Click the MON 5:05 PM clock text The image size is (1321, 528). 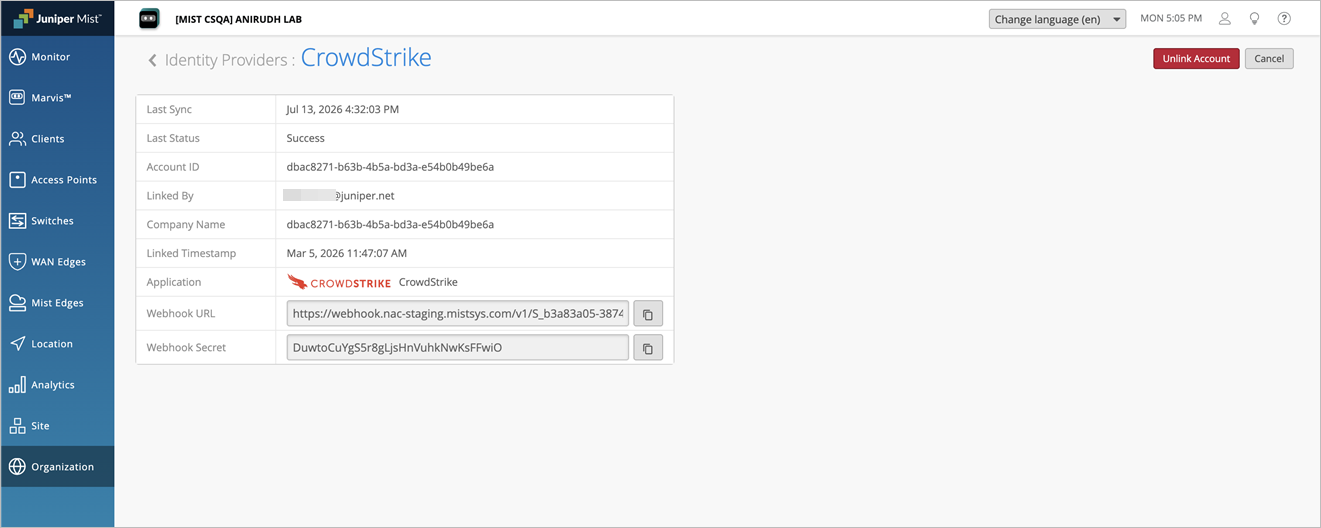[1171, 19]
